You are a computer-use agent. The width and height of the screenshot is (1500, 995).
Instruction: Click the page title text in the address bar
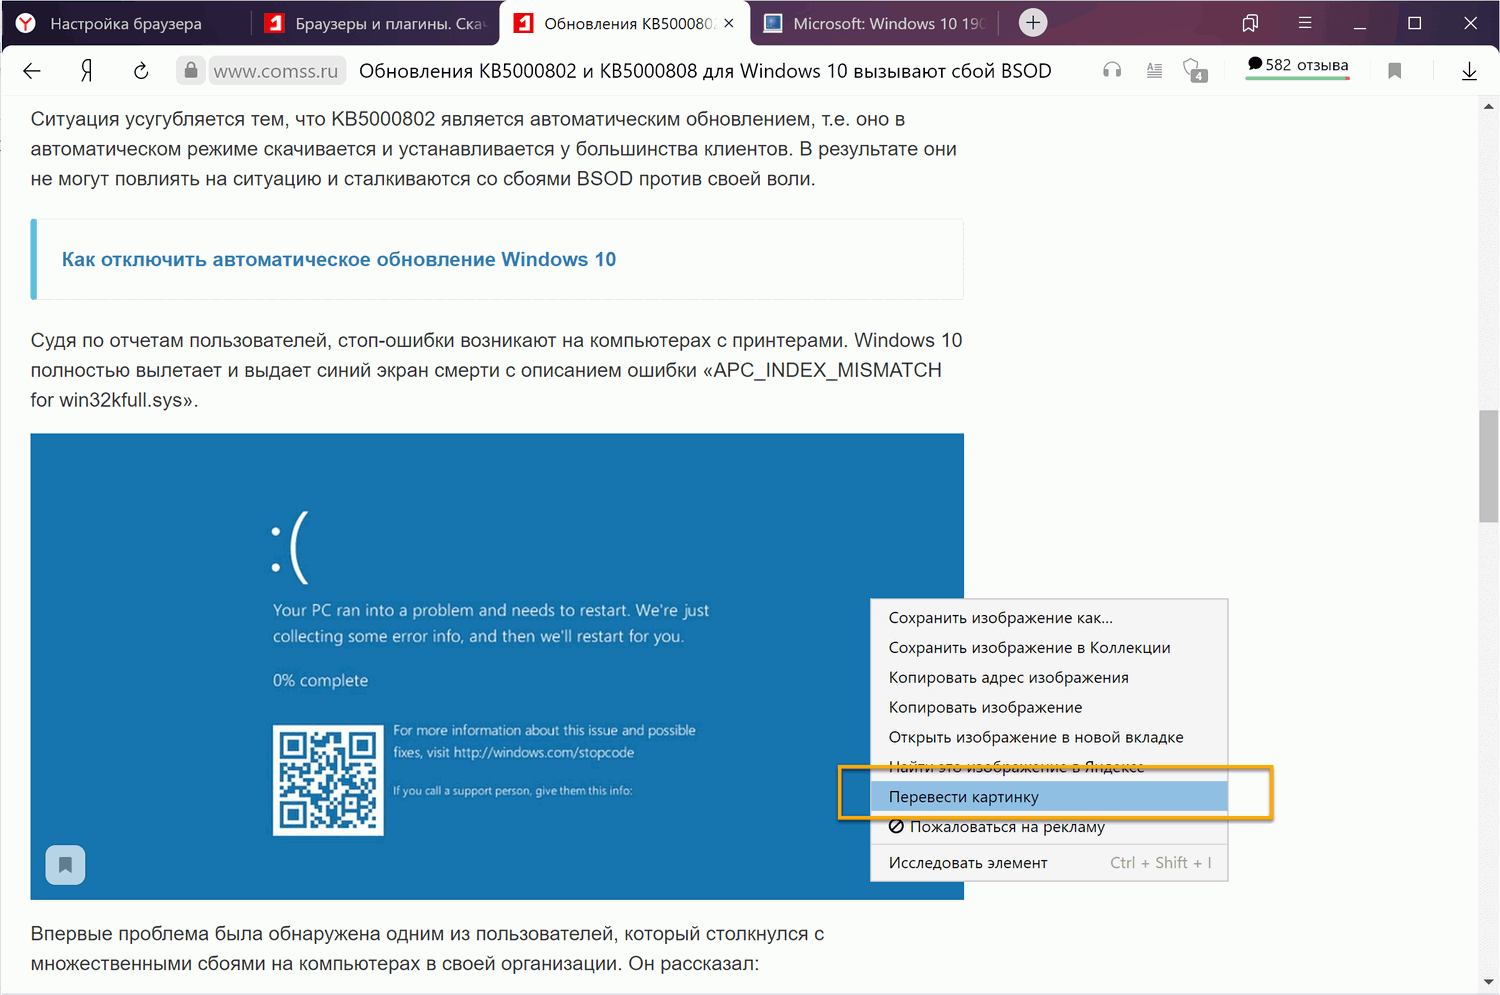coord(705,71)
